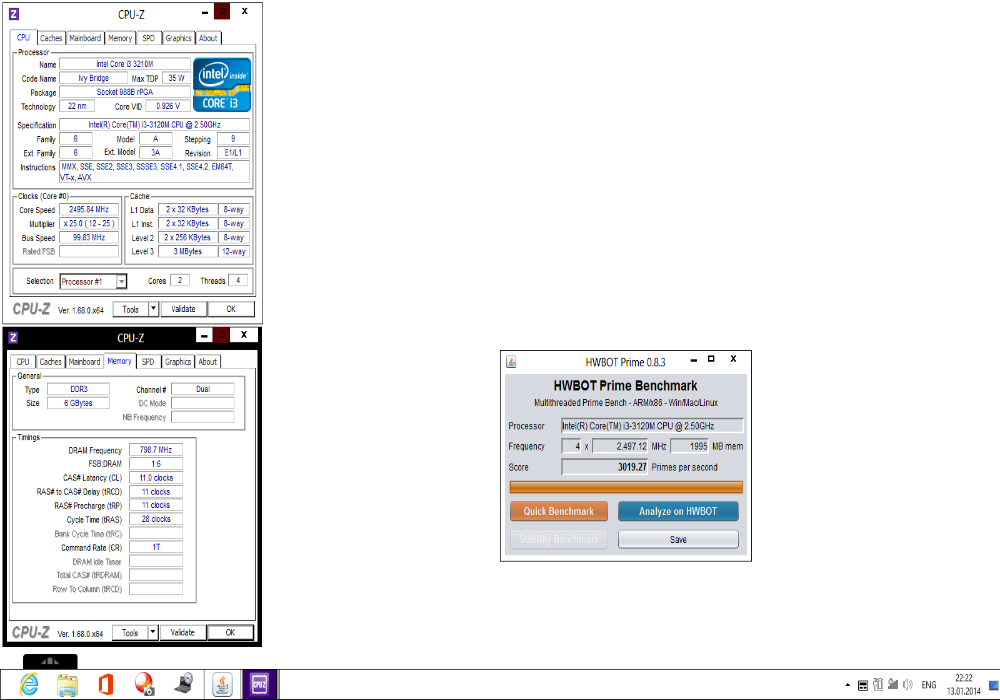Viewport: 1000px width, 700px height.
Task: Click Validate in top CPU-Z window
Action: click(184, 309)
